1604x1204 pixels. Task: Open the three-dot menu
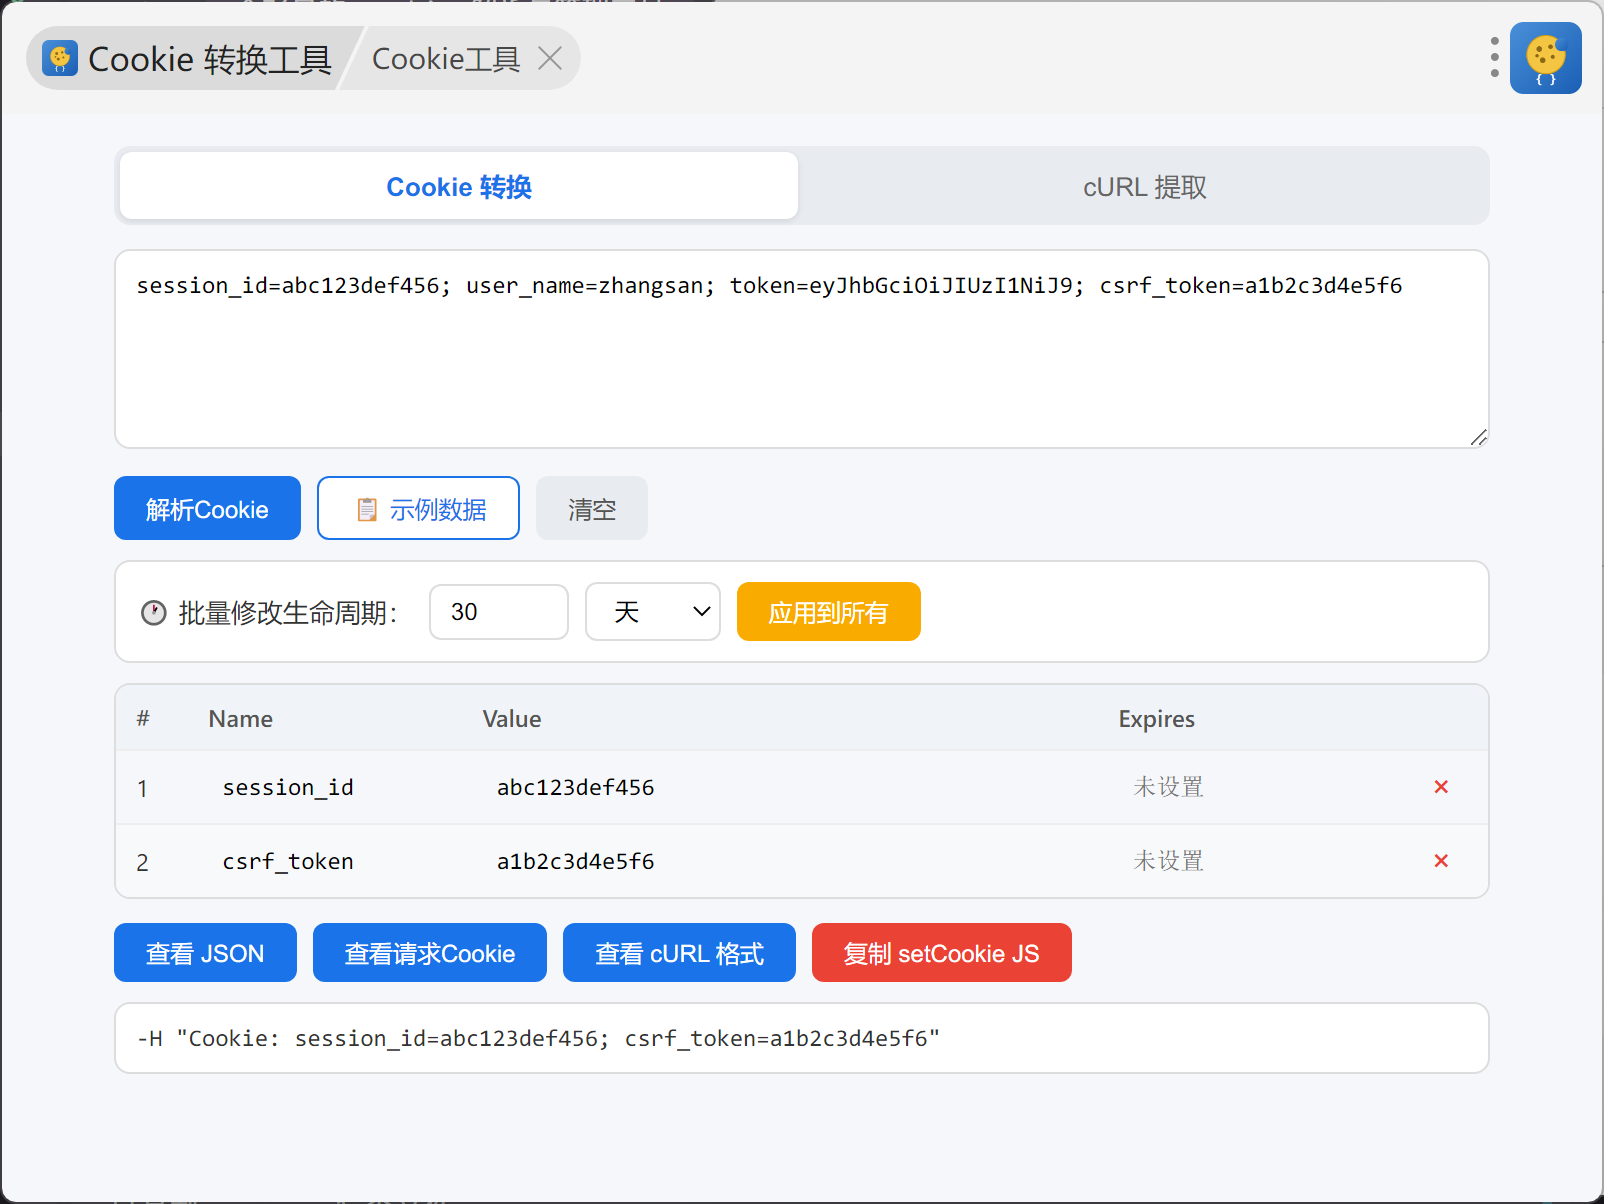coord(1494,58)
